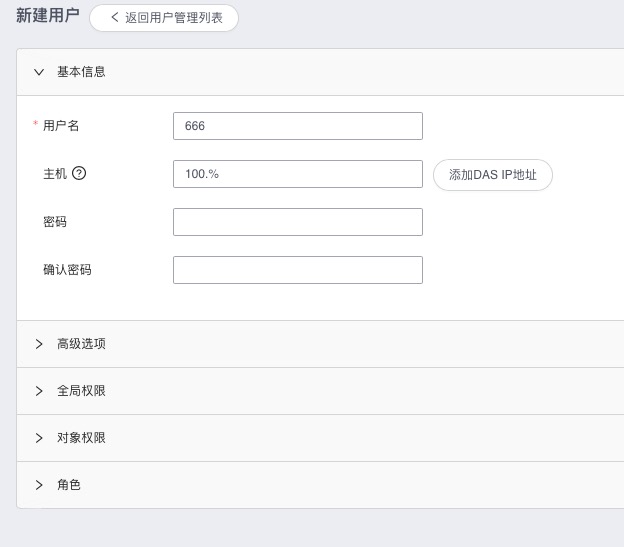Collapse the 基本信息 section

click(x=39, y=72)
